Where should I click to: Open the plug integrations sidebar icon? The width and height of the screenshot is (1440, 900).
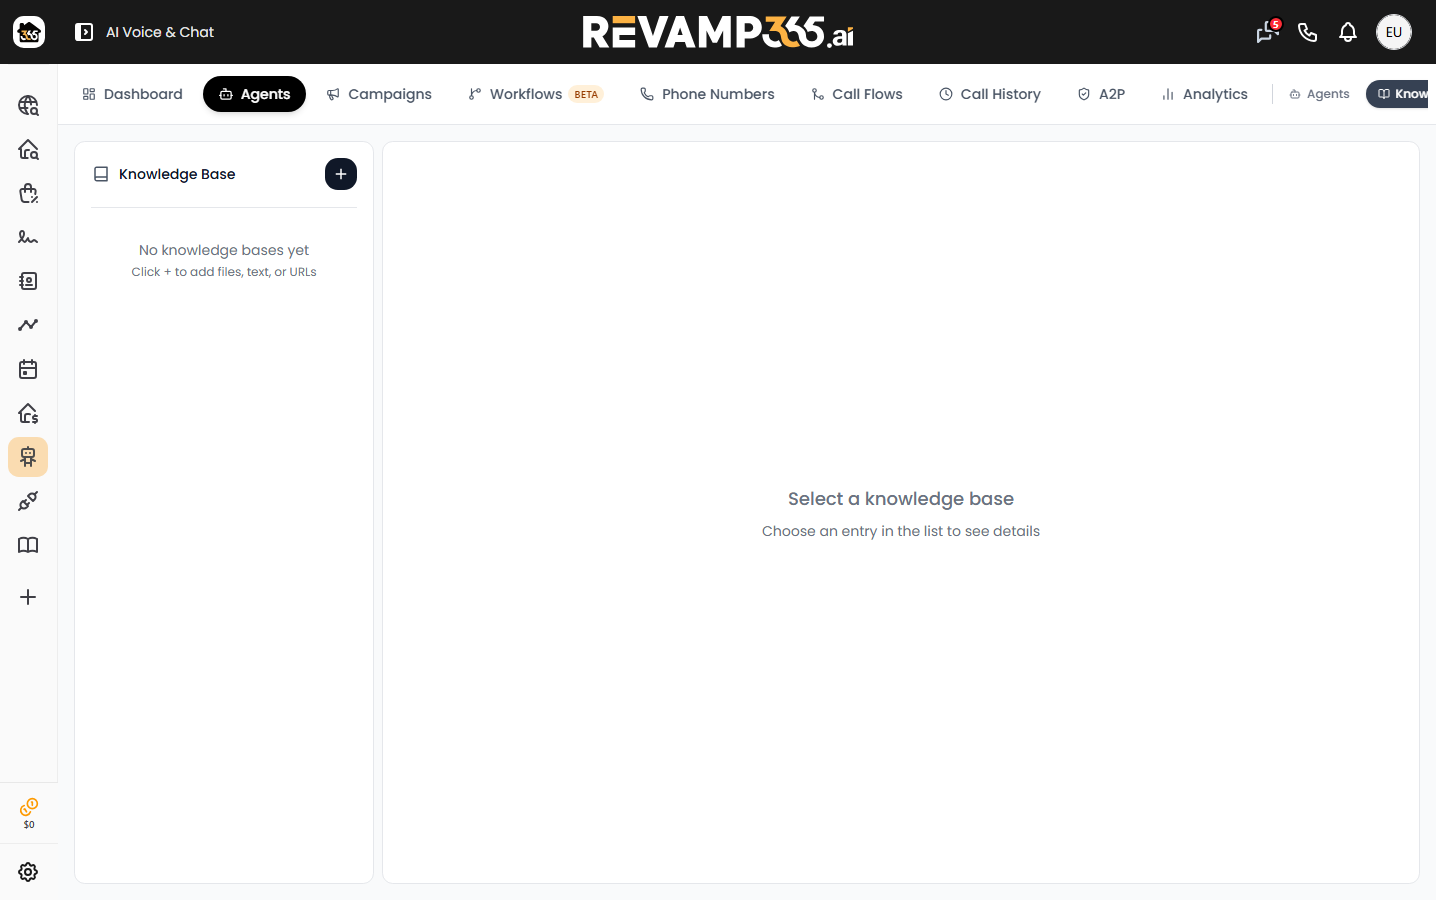point(28,501)
